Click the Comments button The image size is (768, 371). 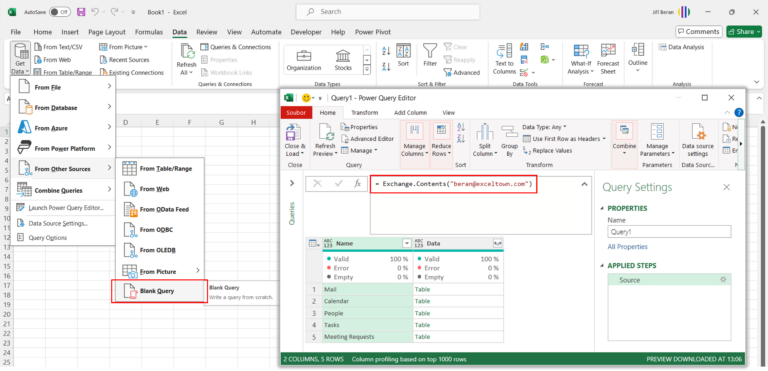click(x=698, y=31)
